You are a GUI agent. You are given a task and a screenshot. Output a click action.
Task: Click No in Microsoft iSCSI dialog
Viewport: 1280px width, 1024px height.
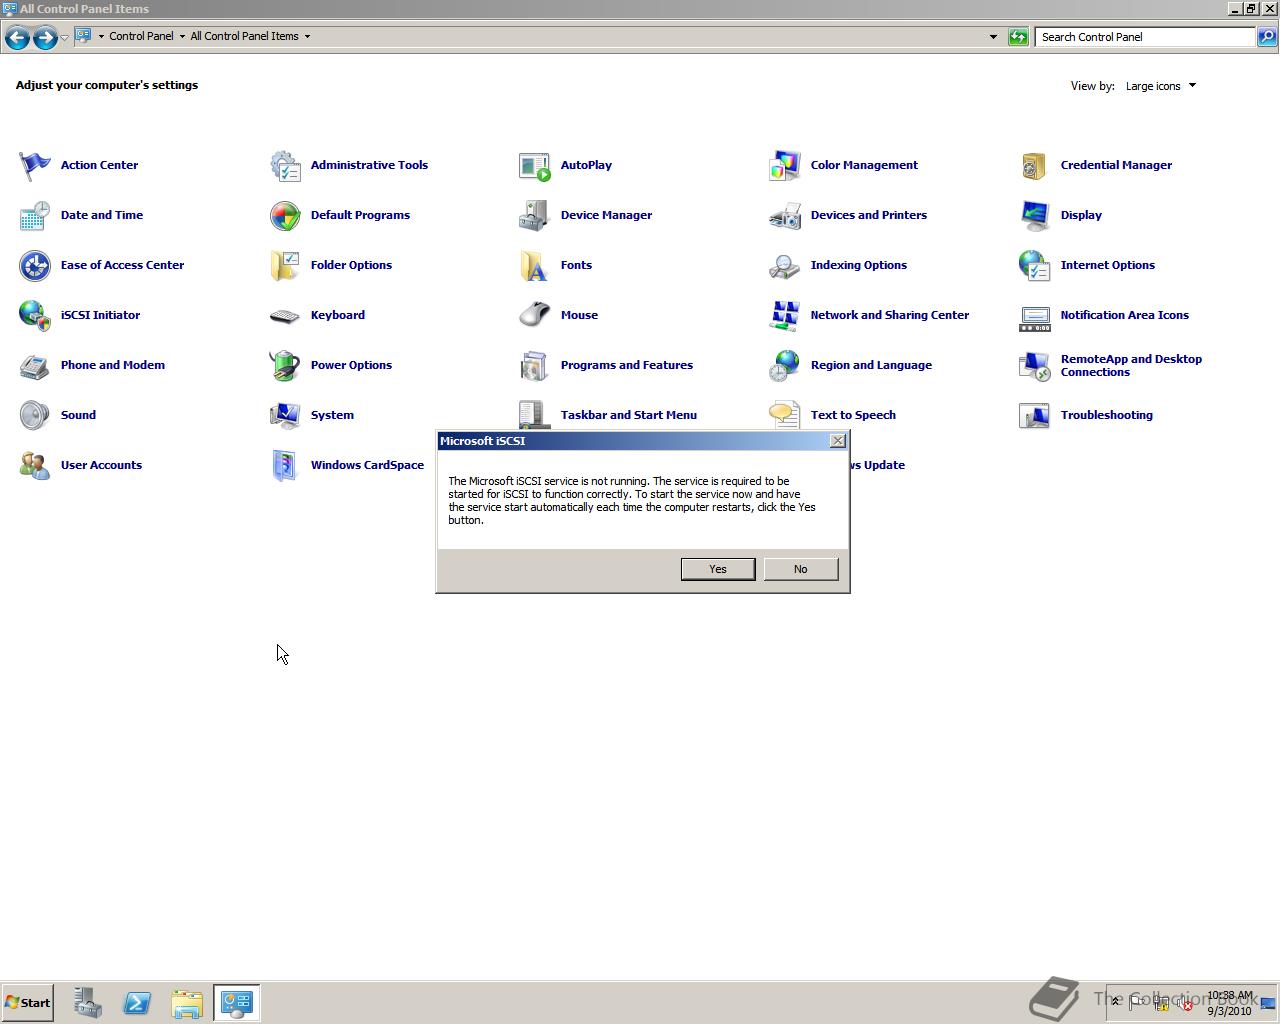800,569
